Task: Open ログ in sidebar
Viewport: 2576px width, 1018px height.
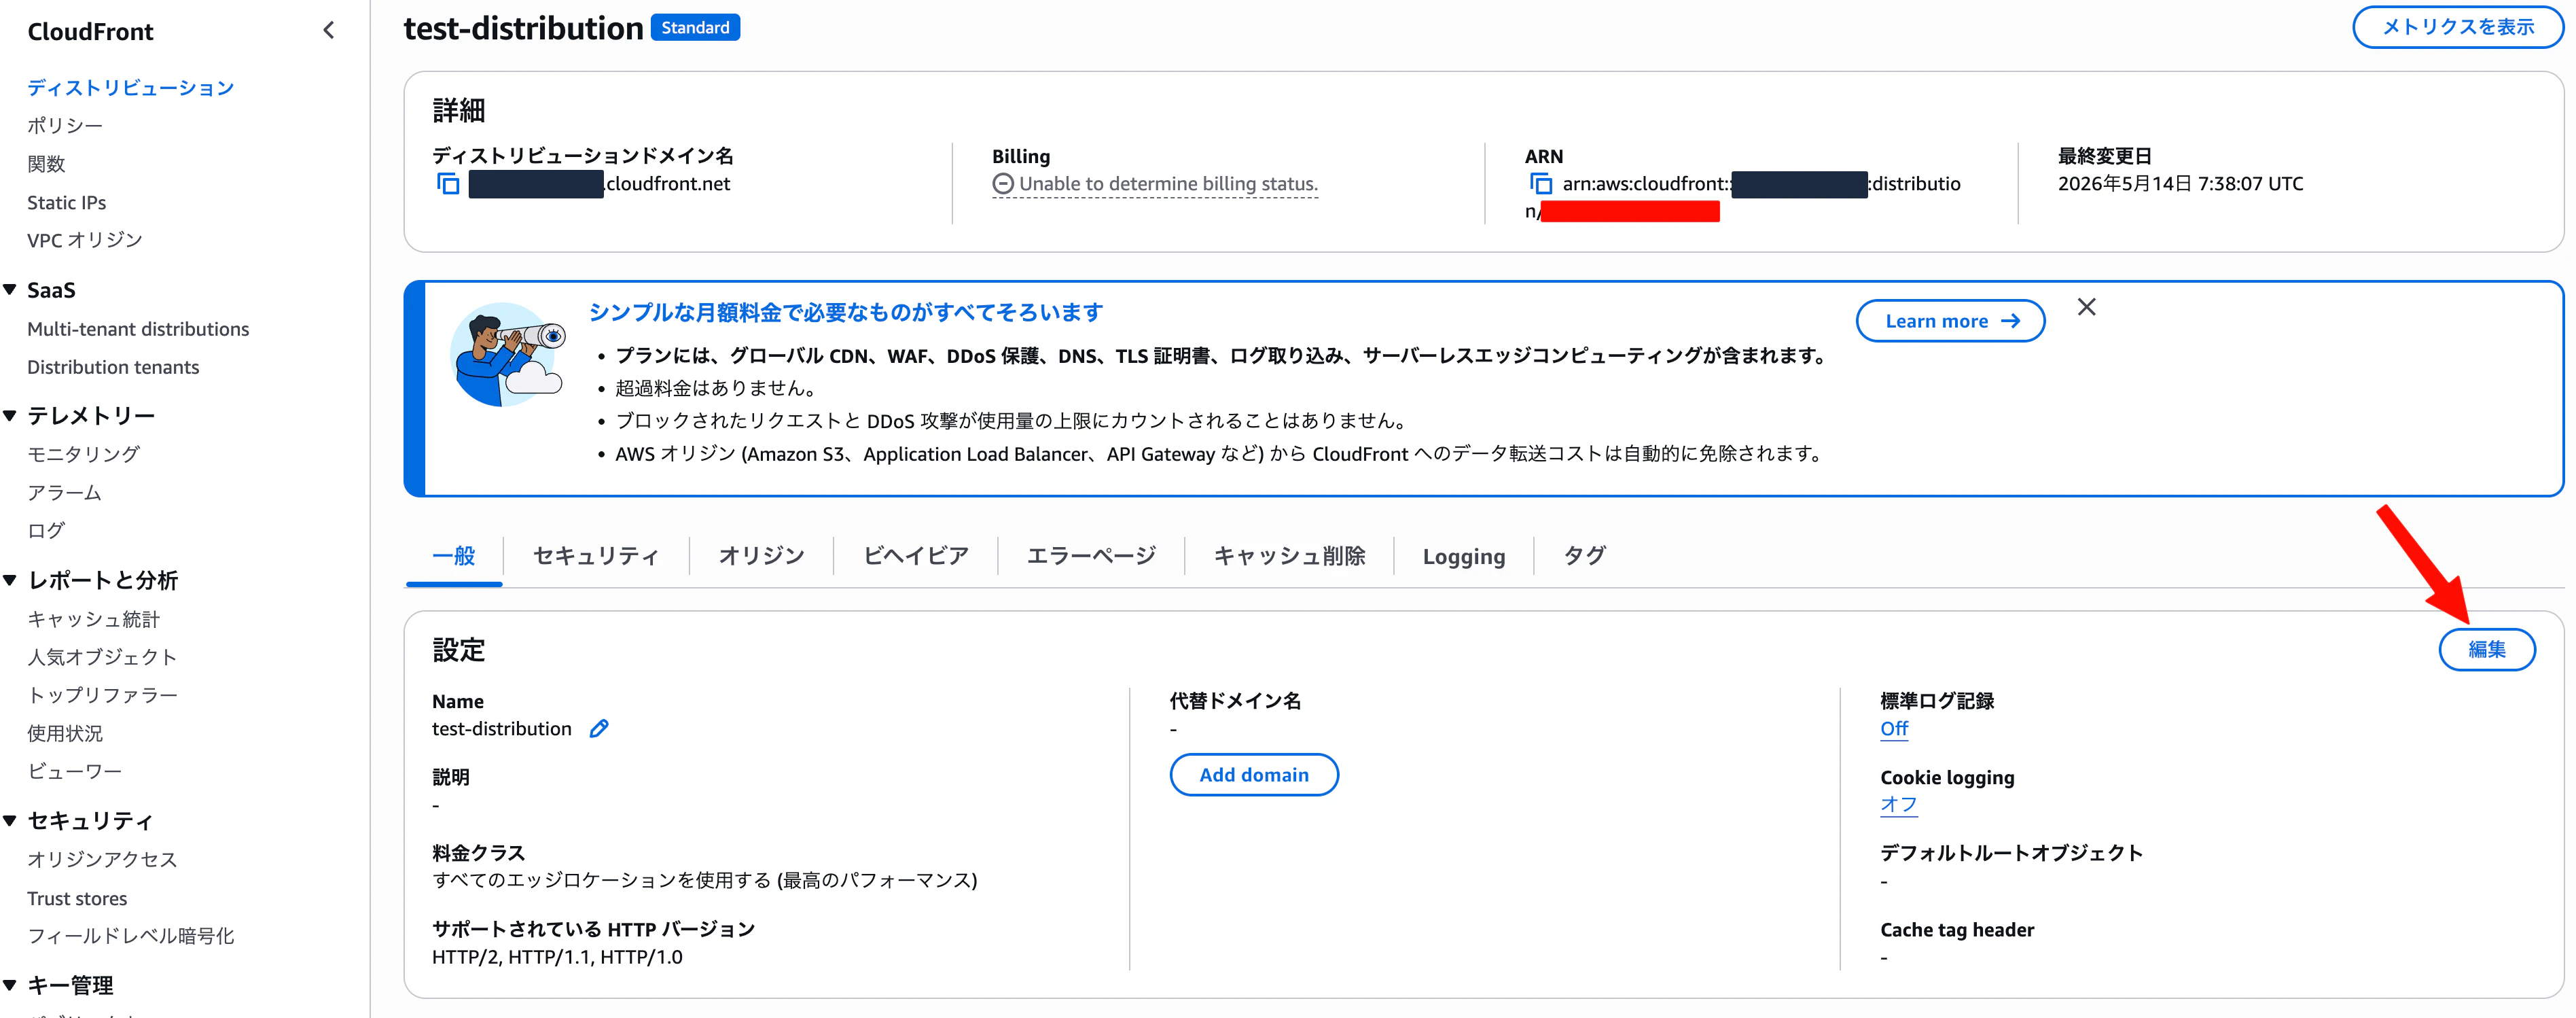Action: (46, 531)
